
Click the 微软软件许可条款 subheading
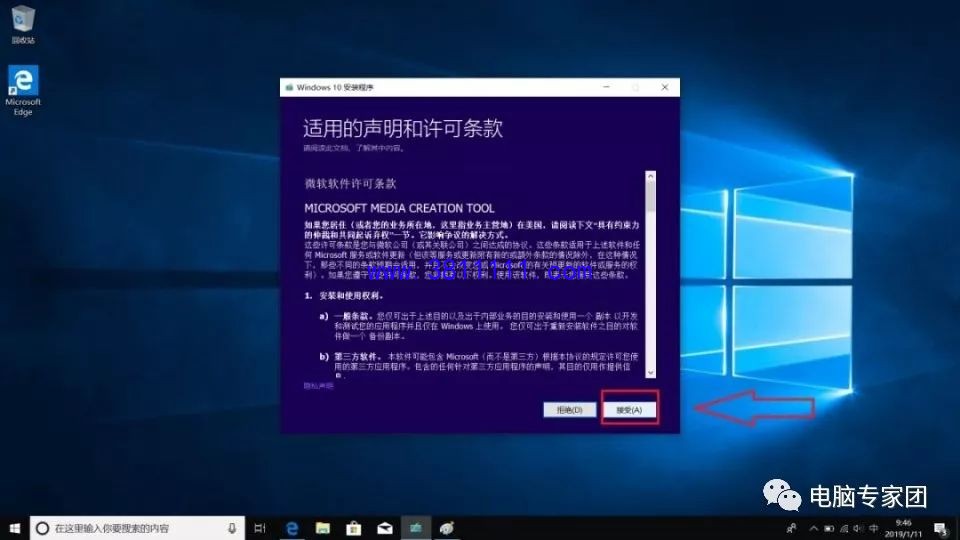tap(350, 184)
